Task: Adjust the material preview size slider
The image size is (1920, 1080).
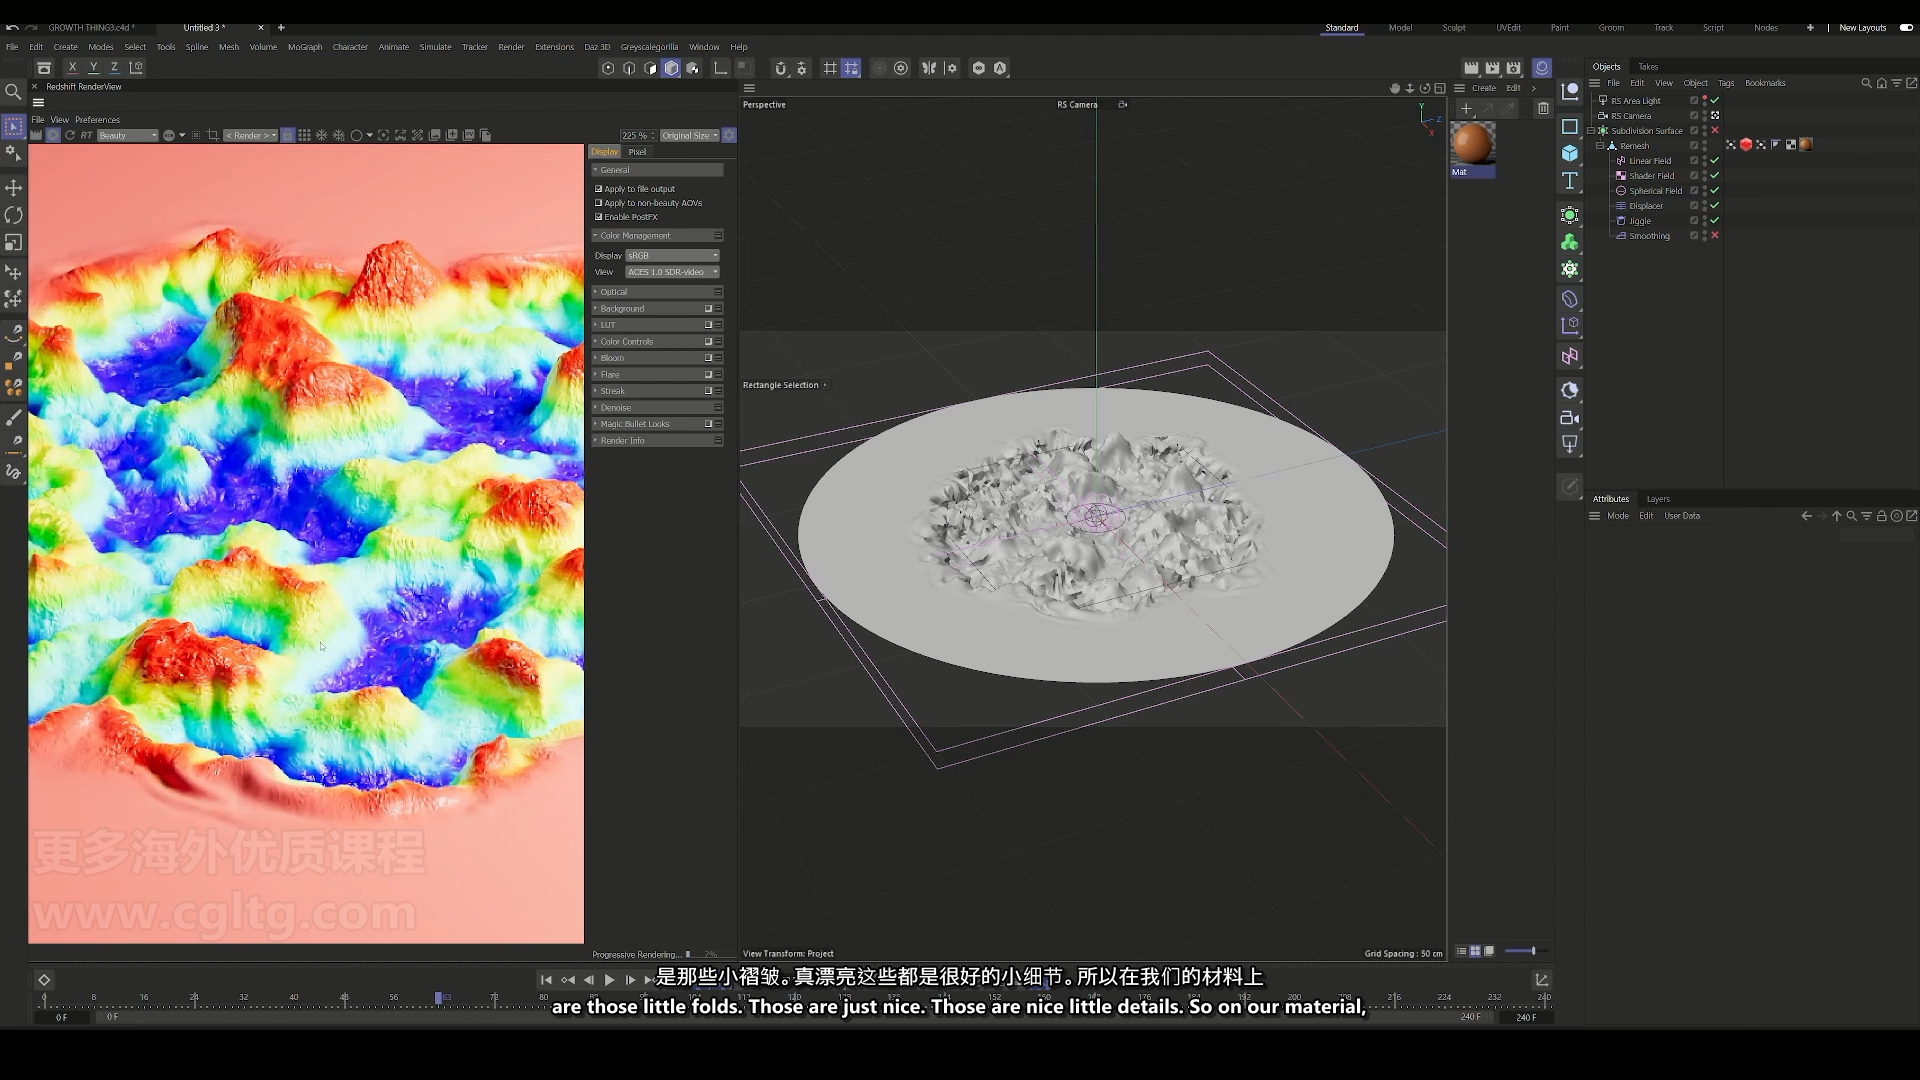Action: tap(1525, 951)
